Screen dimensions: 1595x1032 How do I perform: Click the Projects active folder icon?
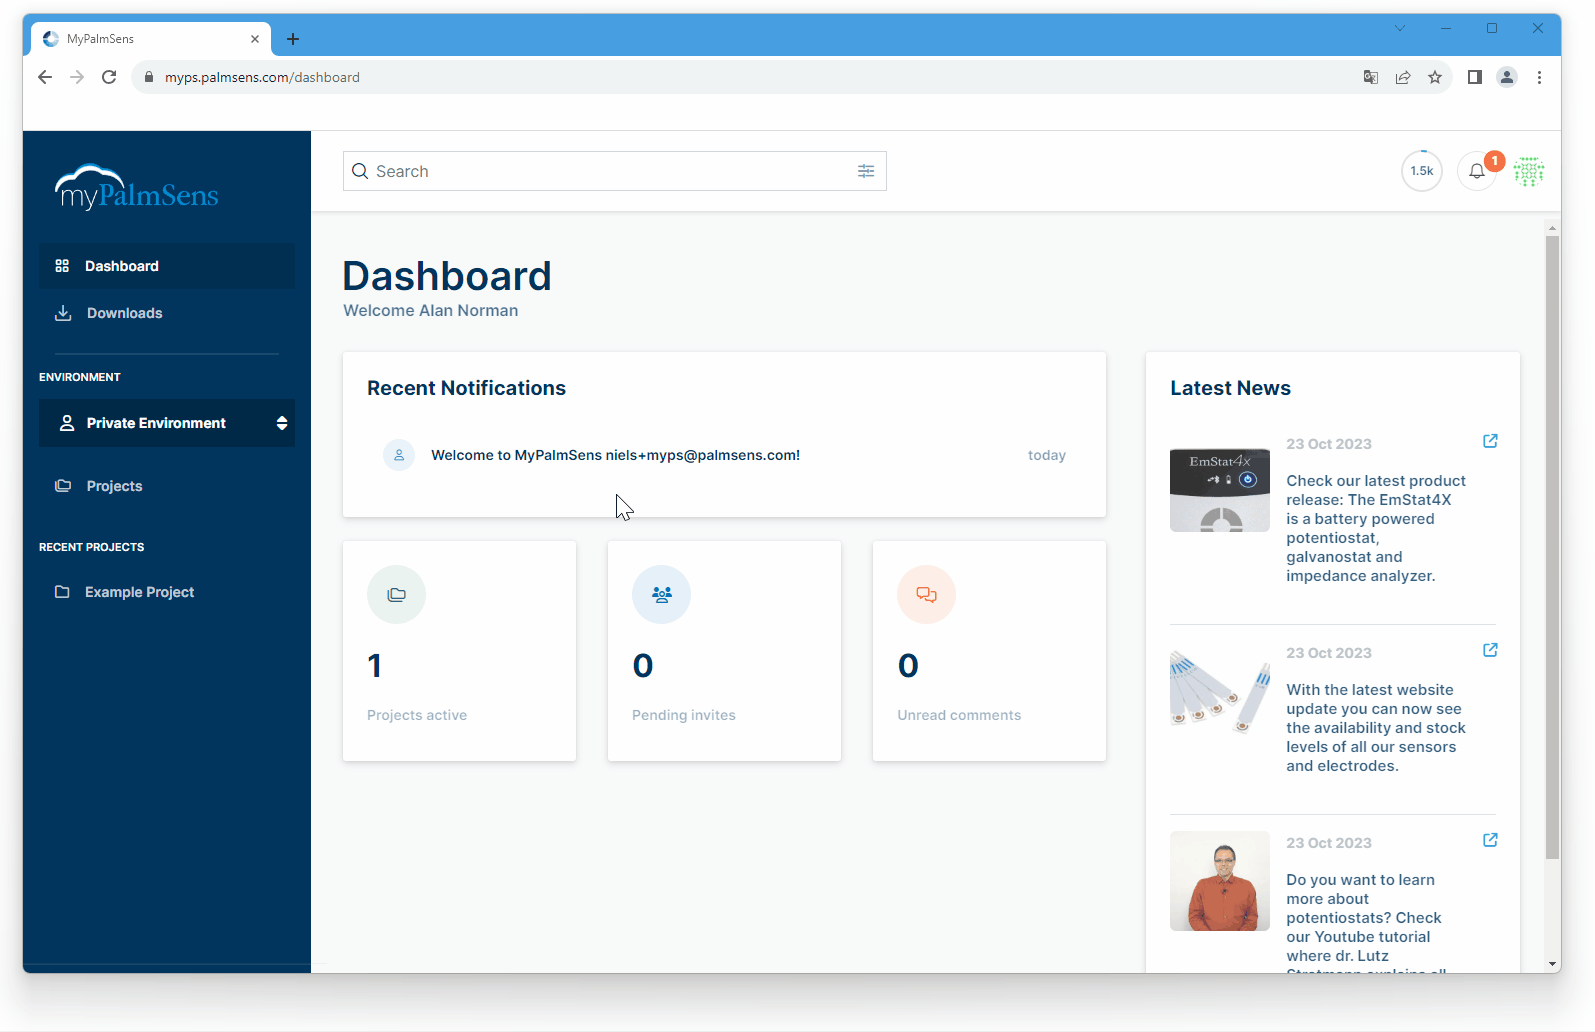pos(396,595)
